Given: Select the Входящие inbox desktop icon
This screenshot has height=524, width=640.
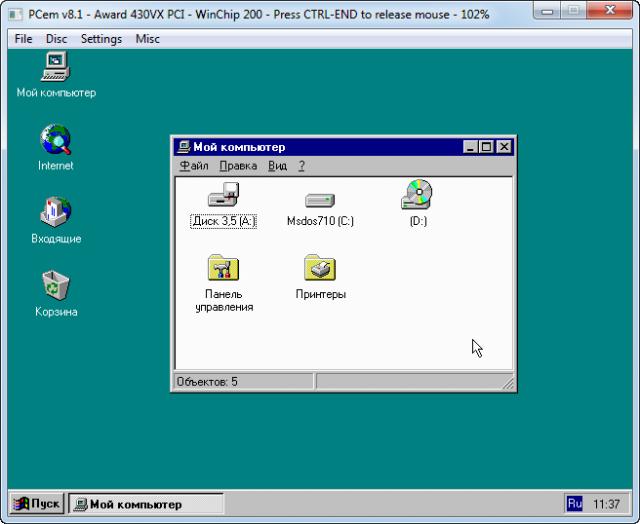Looking at the screenshot, I should click(56, 212).
